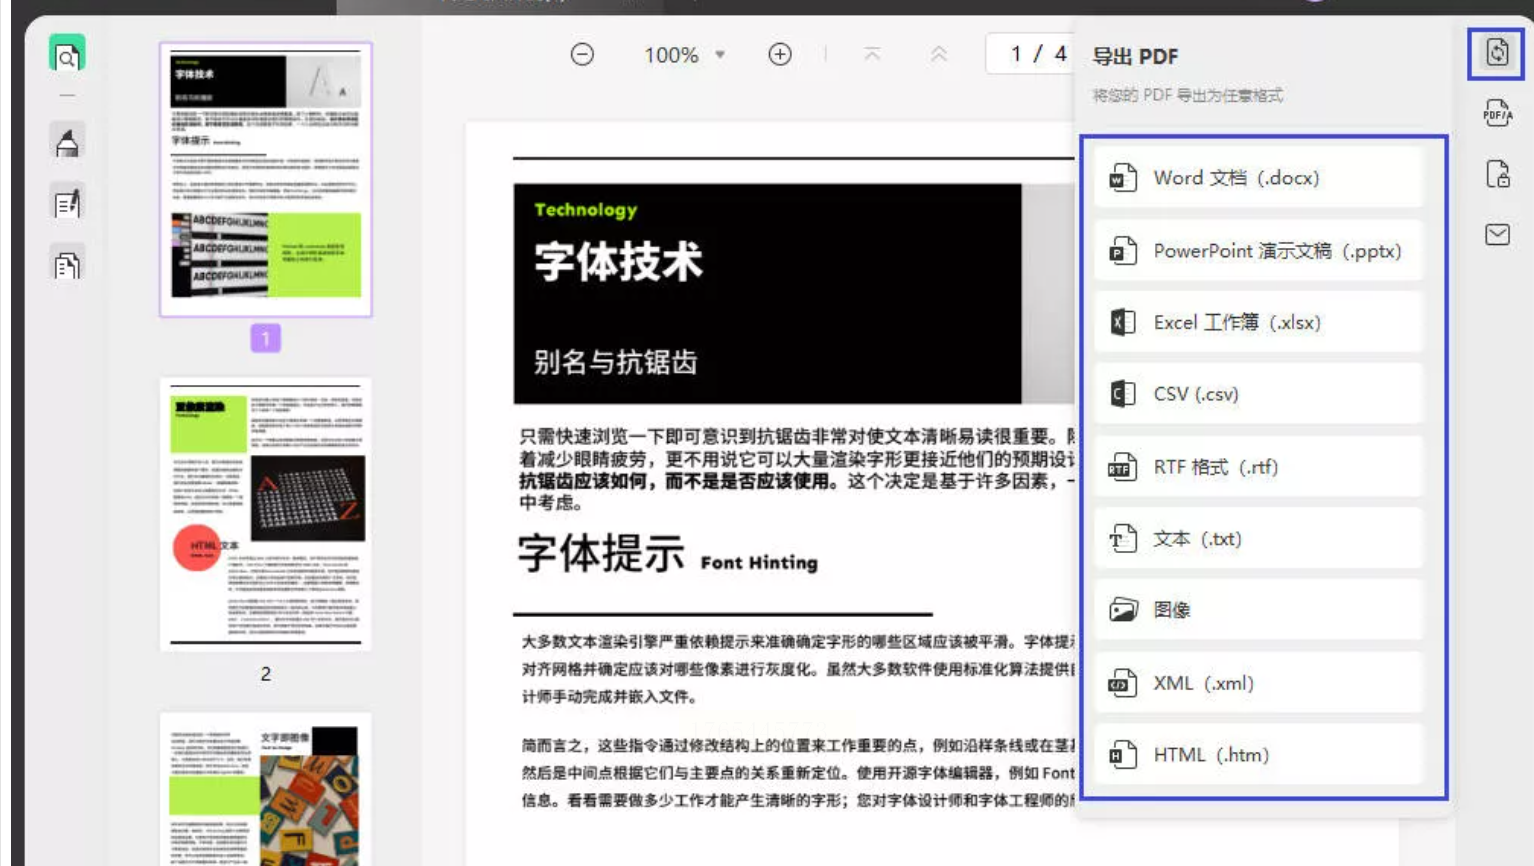
Task: Open the reader mode icon in left sidebar
Action: tap(67, 56)
